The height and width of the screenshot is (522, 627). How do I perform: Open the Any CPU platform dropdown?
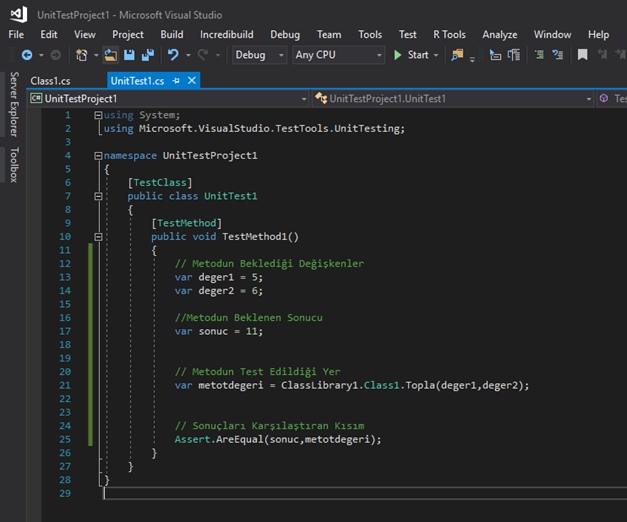(337, 55)
